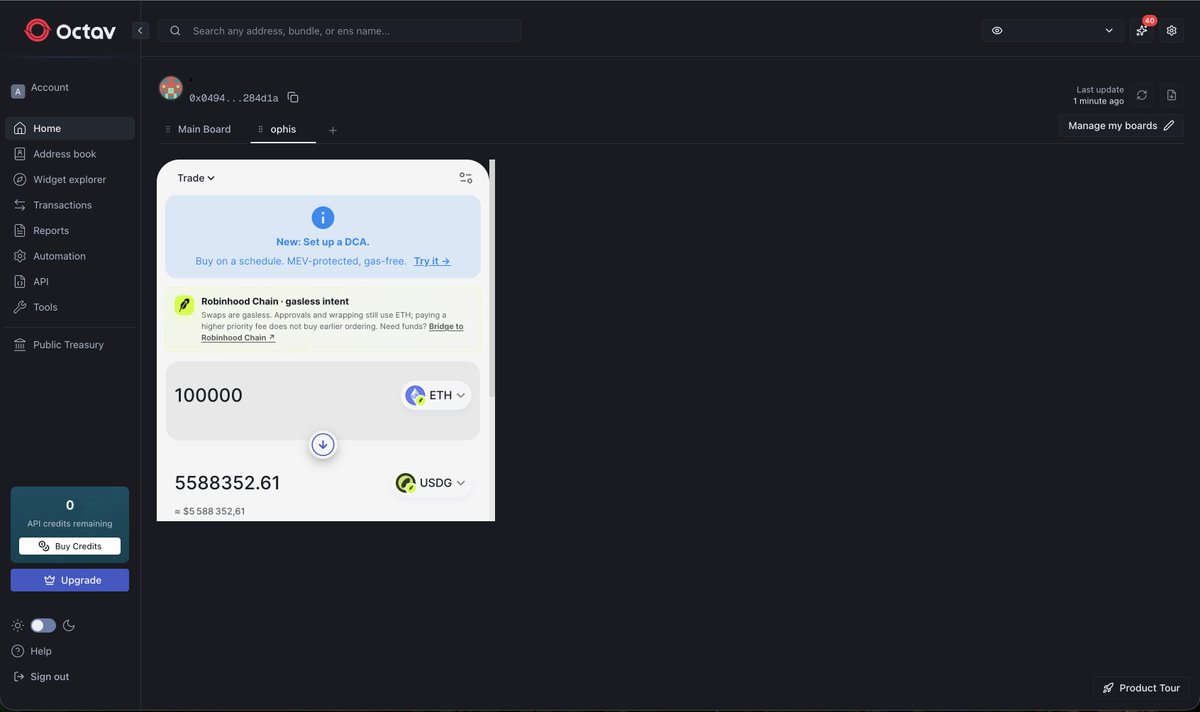Open the ETH token selector
This screenshot has height=712, width=1200.
[436, 395]
